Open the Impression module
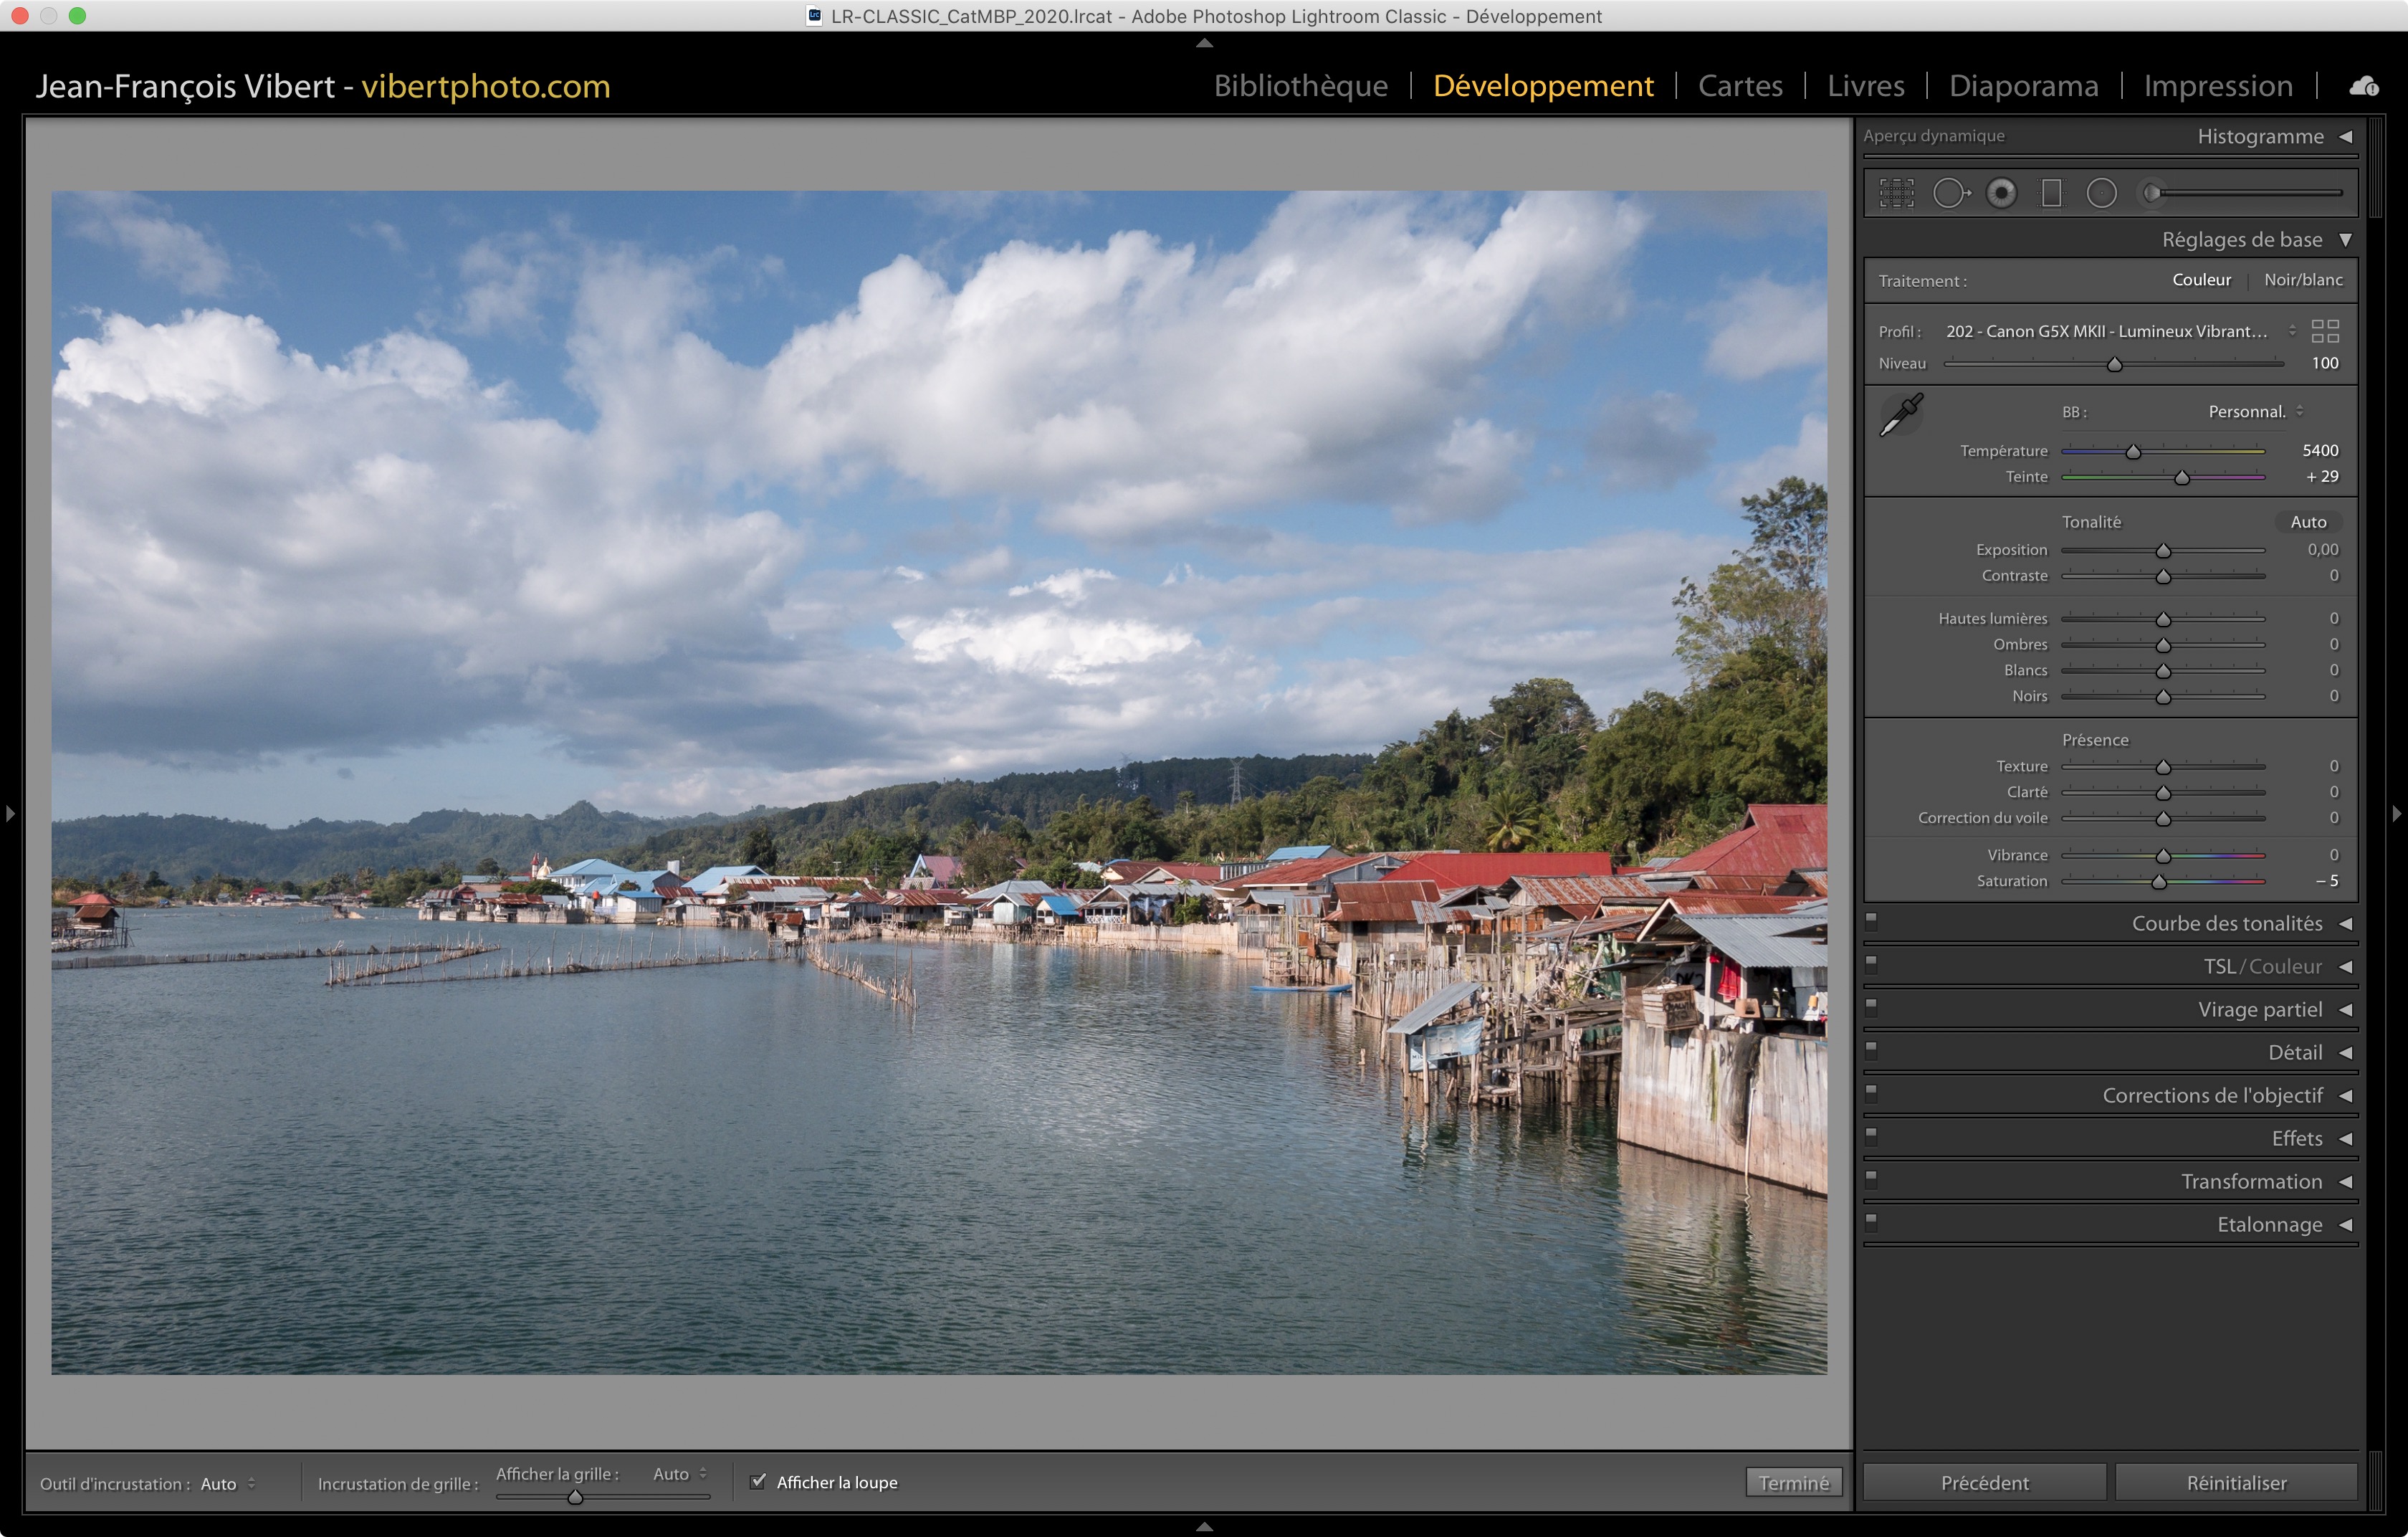The height and width of the screenshot is (1537, 2408). (x=2217, y=86)
